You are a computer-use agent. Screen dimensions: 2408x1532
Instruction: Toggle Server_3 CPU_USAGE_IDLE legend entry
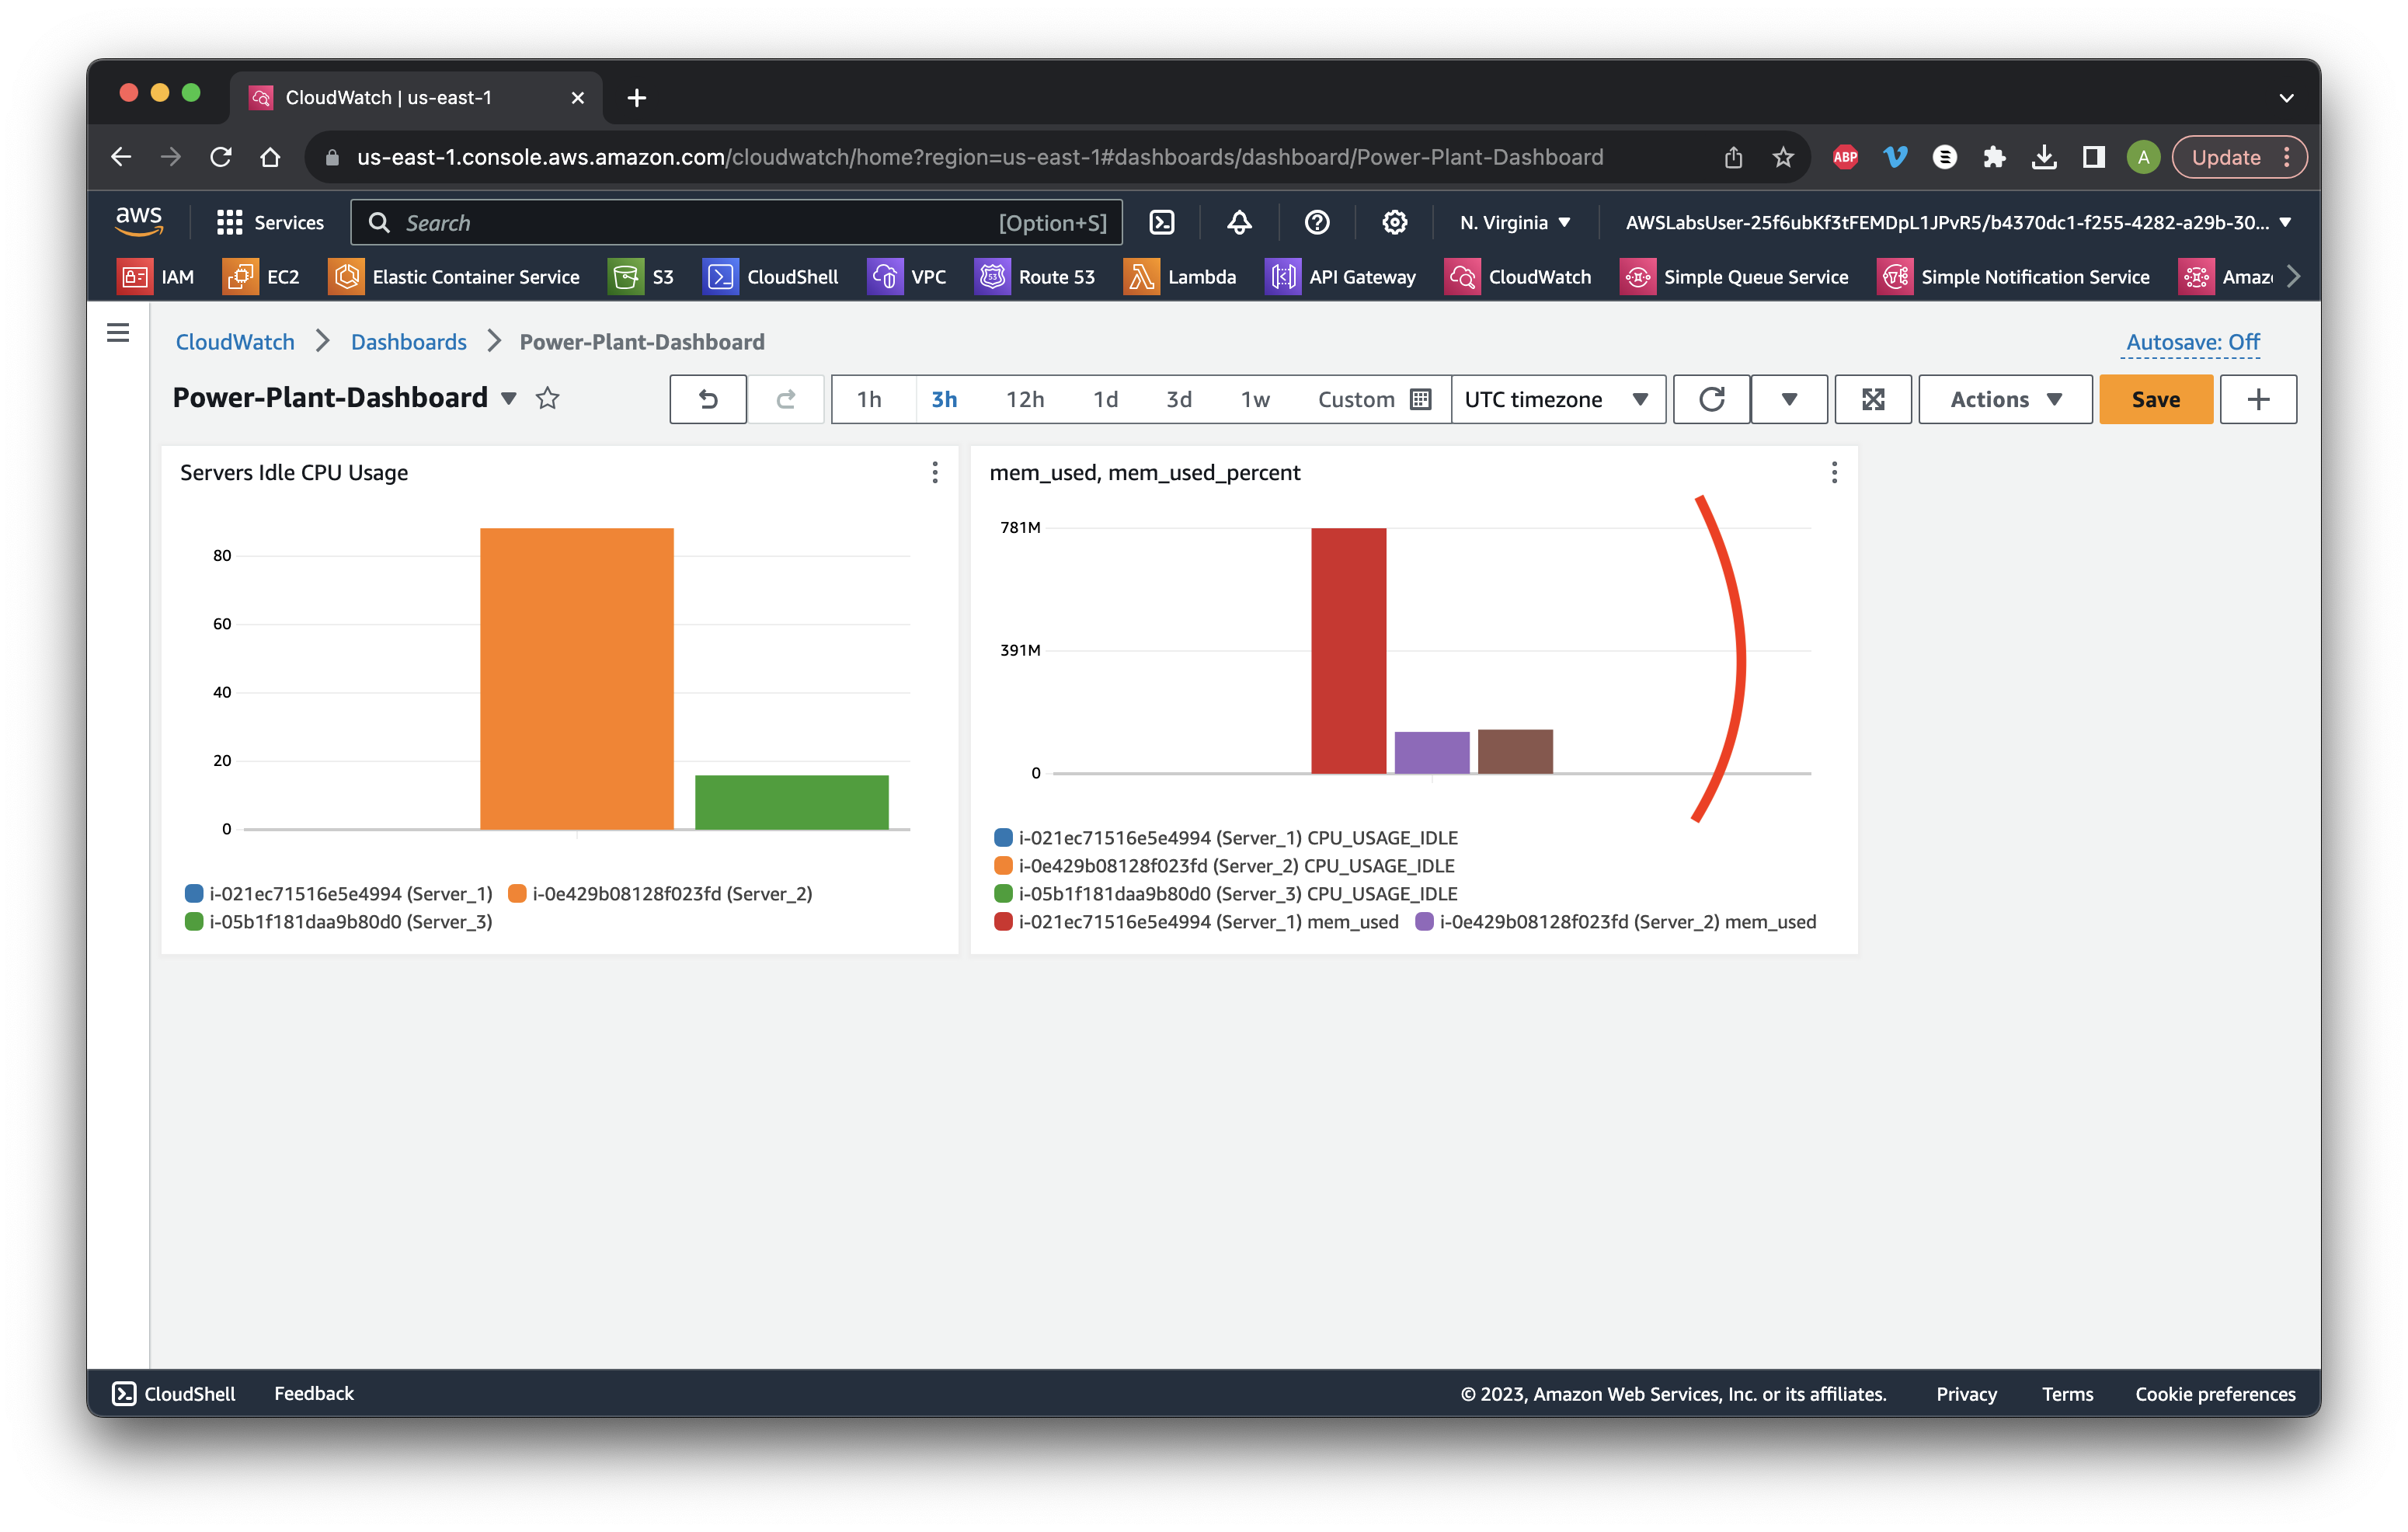point(1226,893)
